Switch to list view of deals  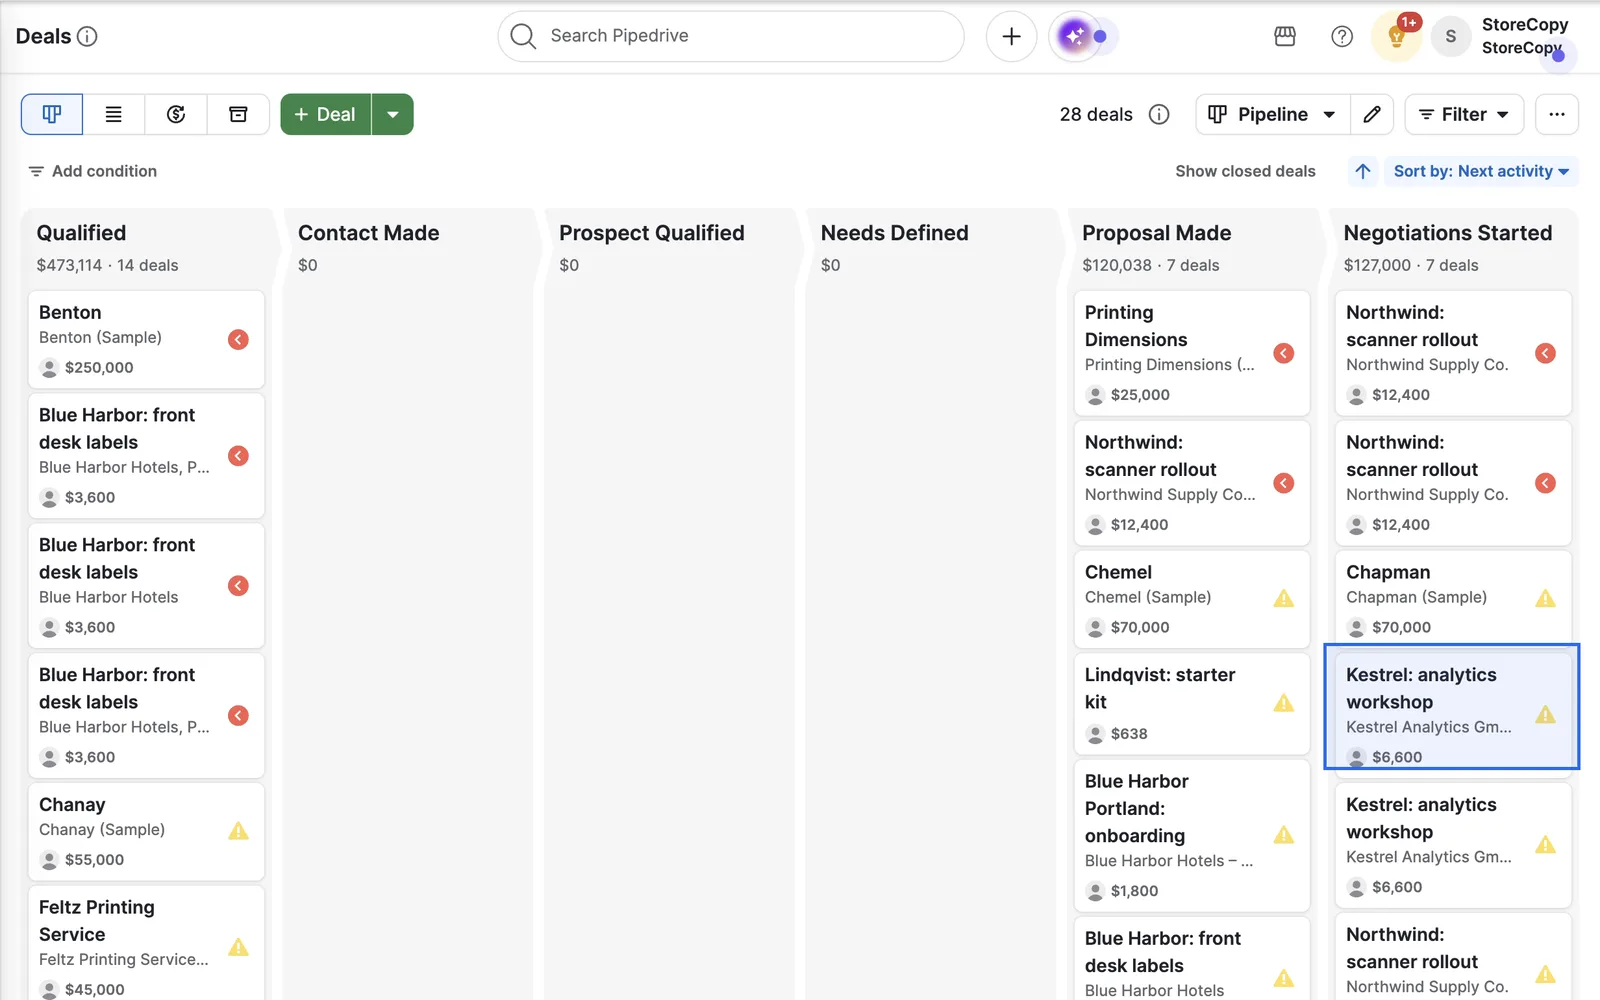(114, 114)
